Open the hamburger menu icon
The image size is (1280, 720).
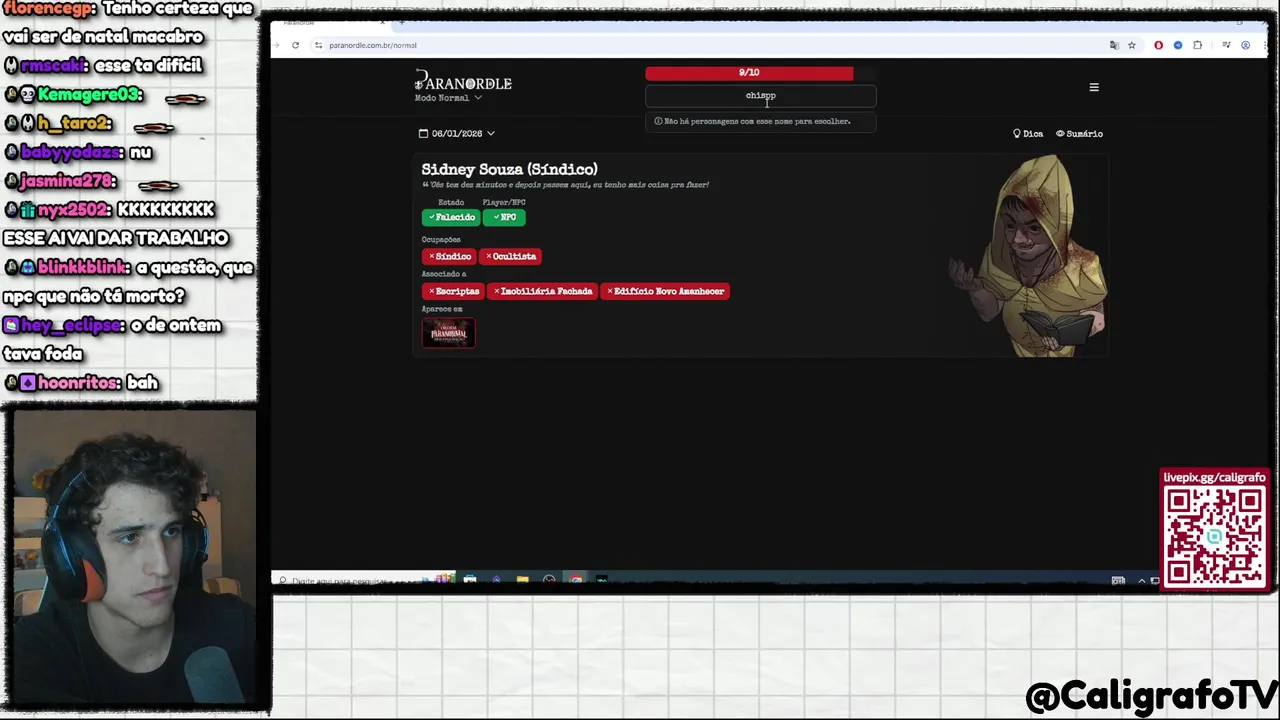click(1094, 87)
